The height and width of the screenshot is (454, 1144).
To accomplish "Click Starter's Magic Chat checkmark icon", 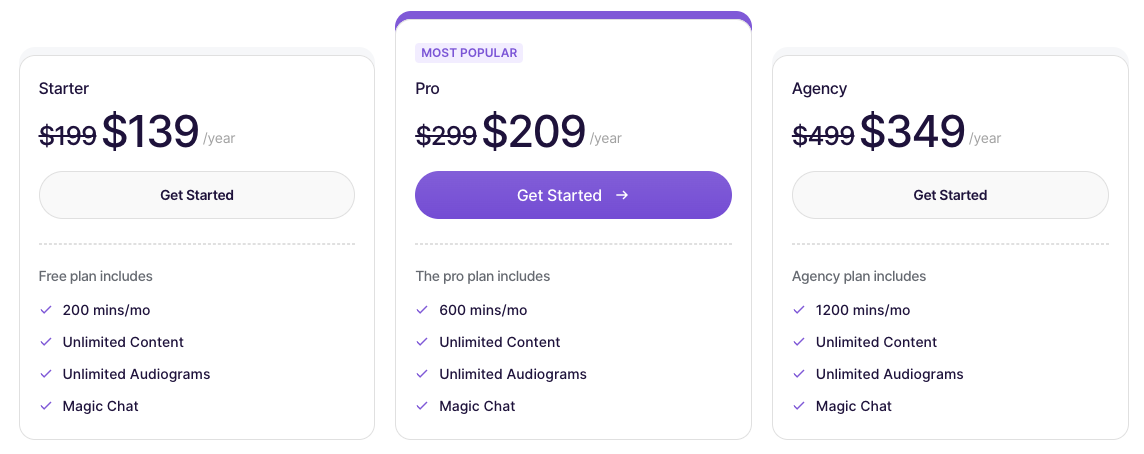I will (x=45, y=406).
